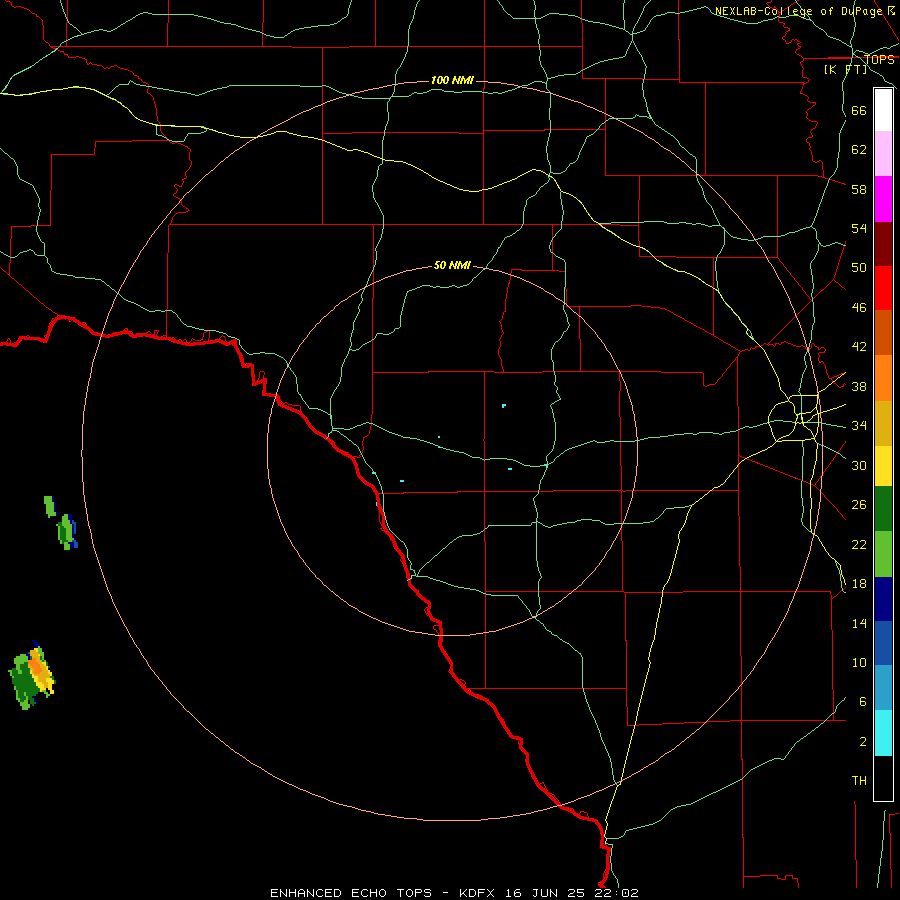Image resolution: width=900 pixels, height=900 pixels.
Task: Click the magenta 58 kft swatch
Action: [883, 199]
